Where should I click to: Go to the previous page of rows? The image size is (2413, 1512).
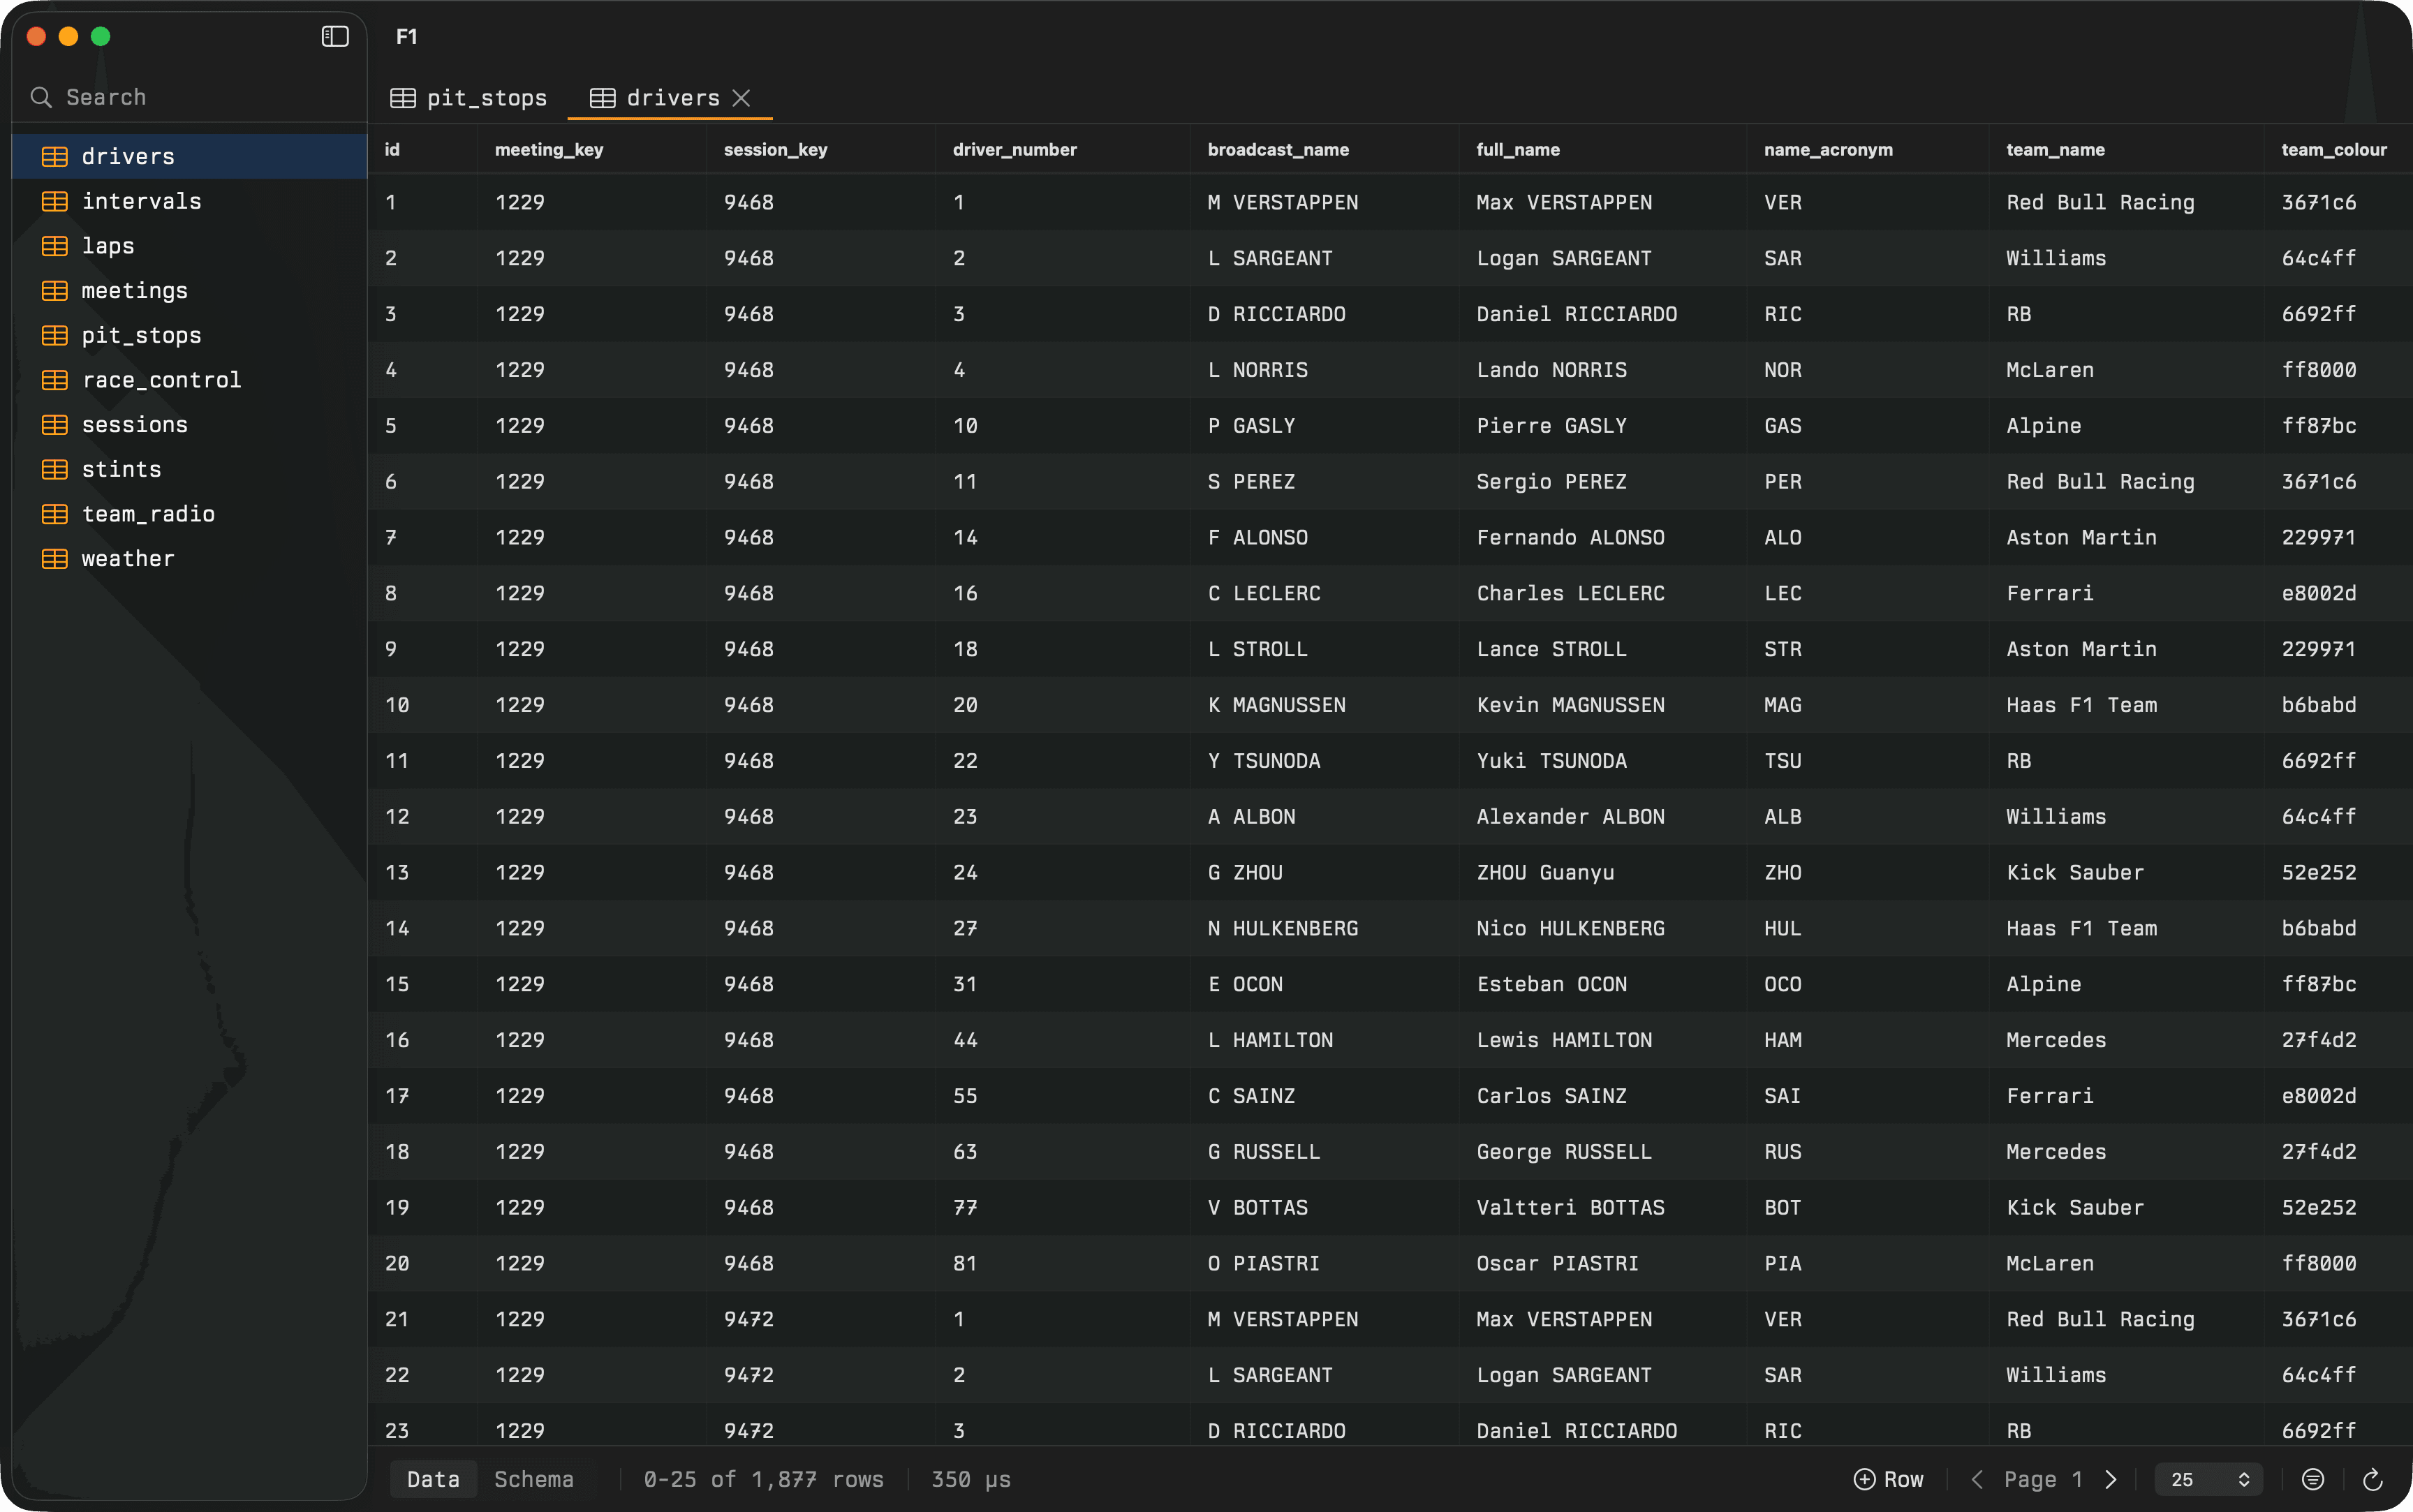[x=1977, y=1479]
